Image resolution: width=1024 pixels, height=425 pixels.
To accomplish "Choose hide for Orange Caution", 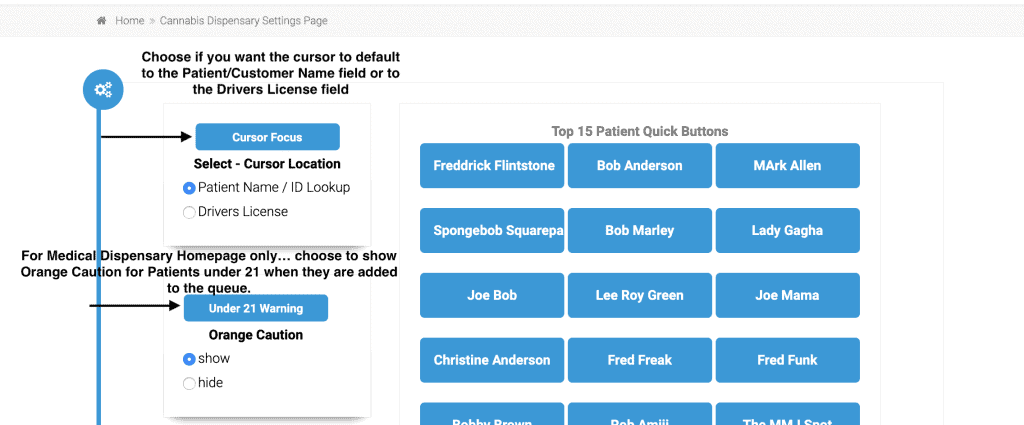I will 189,383.
